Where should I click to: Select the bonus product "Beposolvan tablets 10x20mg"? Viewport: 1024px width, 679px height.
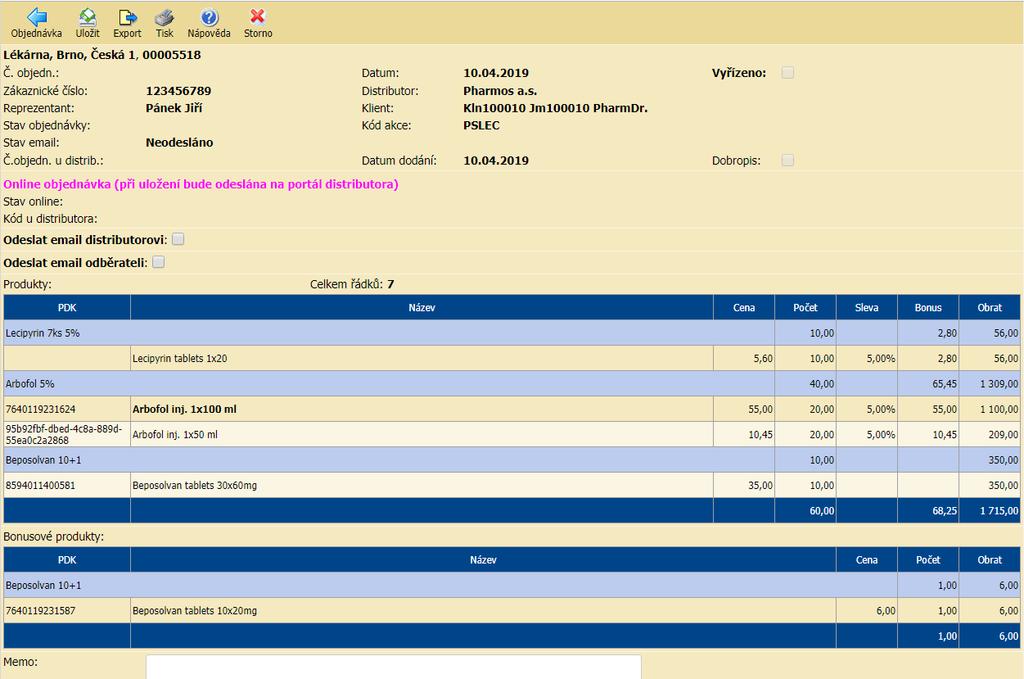(x=195, y=611)
